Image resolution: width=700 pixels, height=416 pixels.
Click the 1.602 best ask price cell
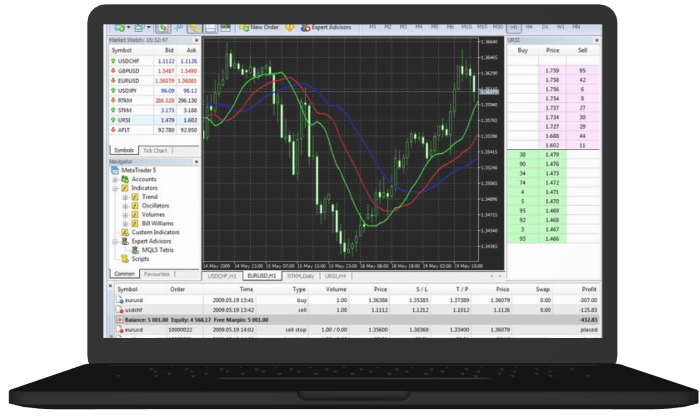552,145
